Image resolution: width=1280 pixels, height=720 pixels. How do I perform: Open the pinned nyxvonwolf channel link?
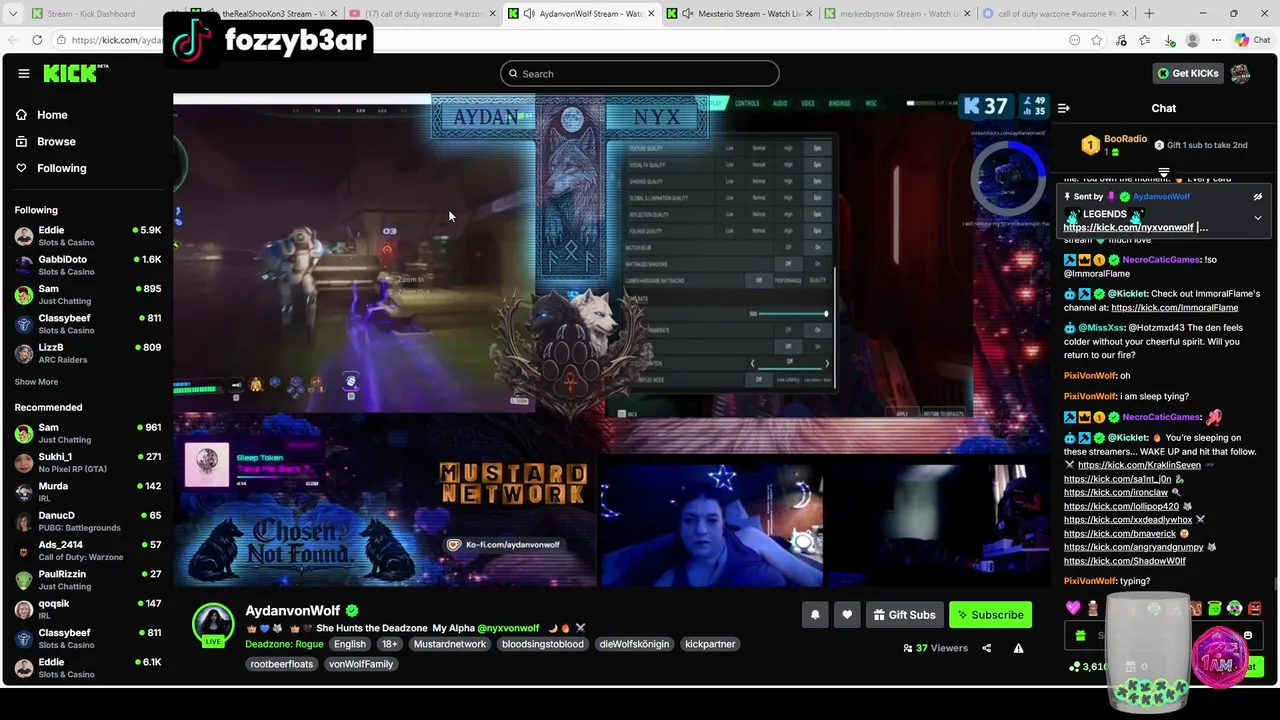(1128, 228)
